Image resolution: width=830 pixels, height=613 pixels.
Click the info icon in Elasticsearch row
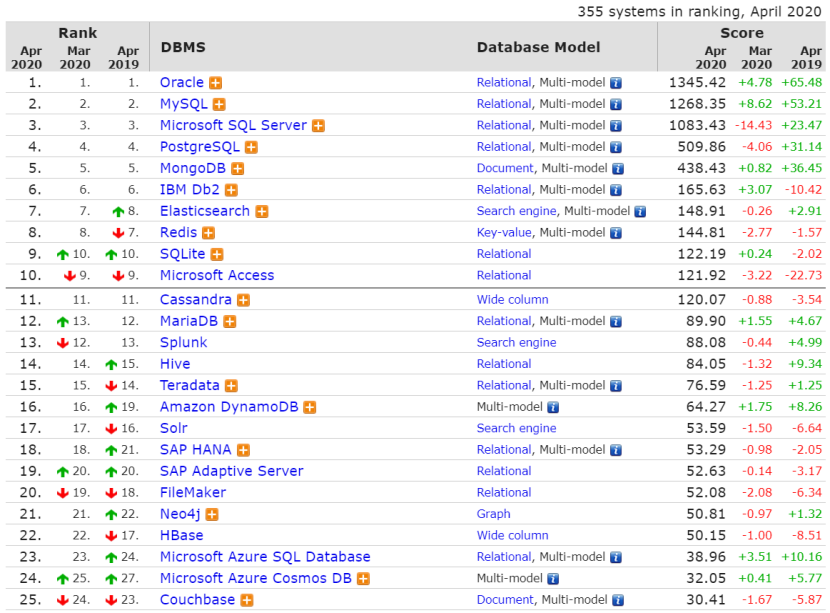click(x=640, y=211)
